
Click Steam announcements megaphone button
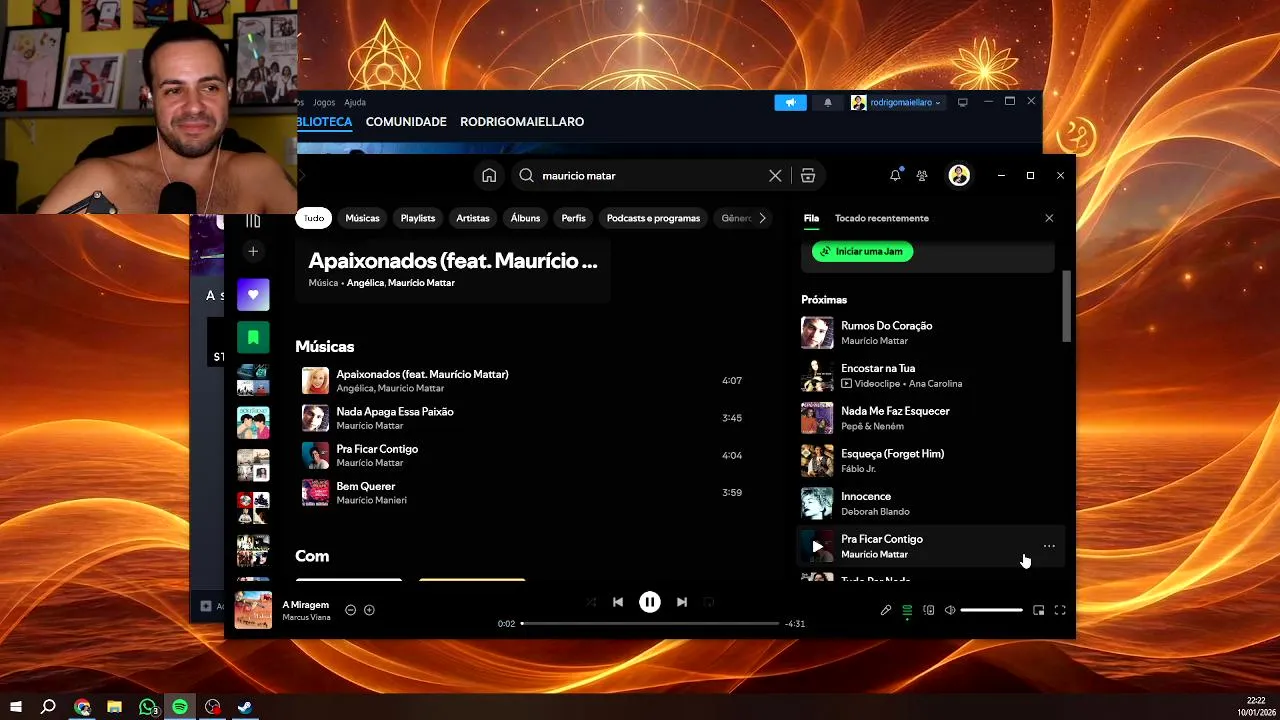pyautogui.click(x=790, y=102)
